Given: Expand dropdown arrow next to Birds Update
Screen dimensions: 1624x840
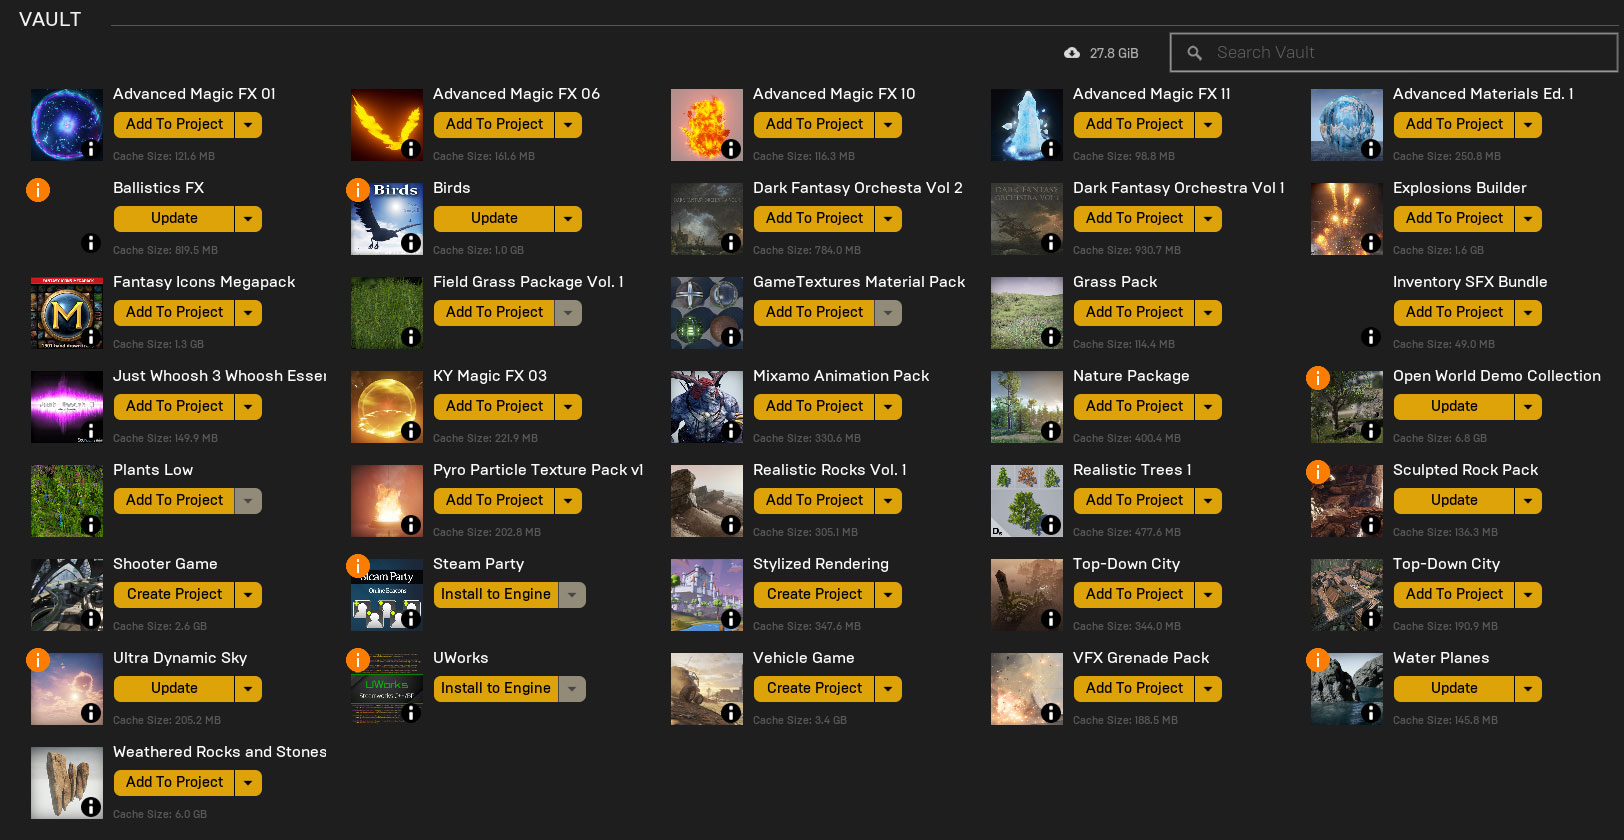Looking at the screenshot, I should (568, 219).
